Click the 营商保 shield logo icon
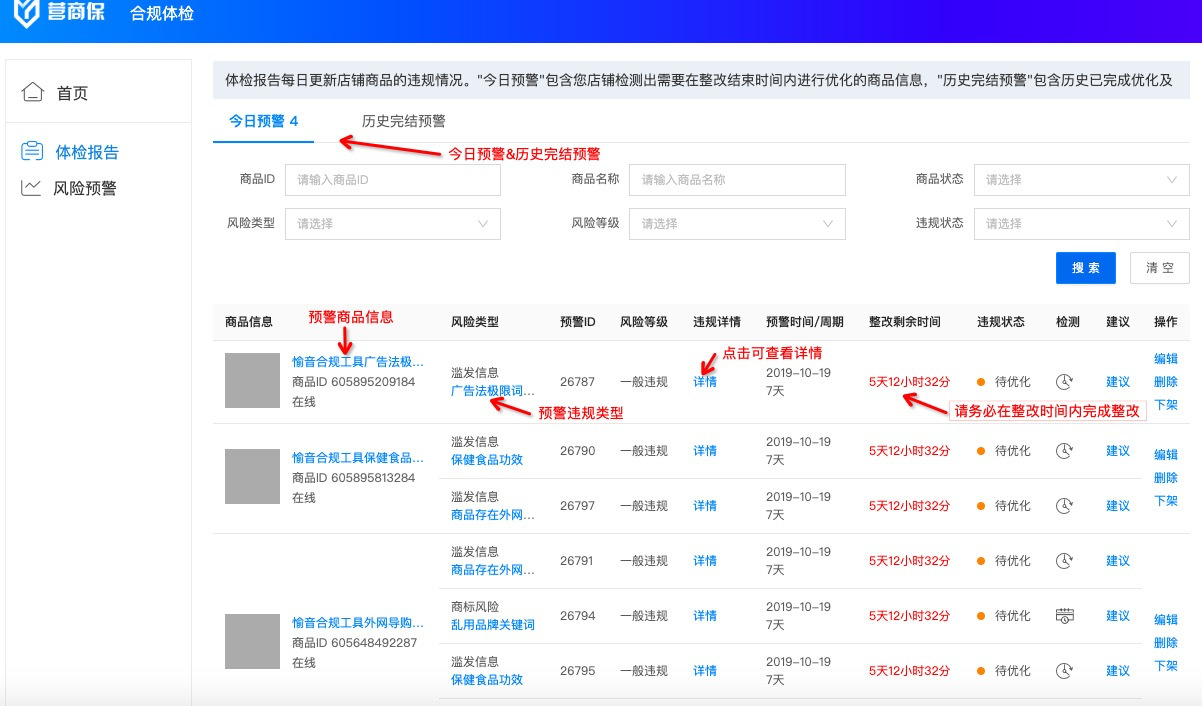The height and width of the screenshot is (706, 1202). click(x=28, y=13)
